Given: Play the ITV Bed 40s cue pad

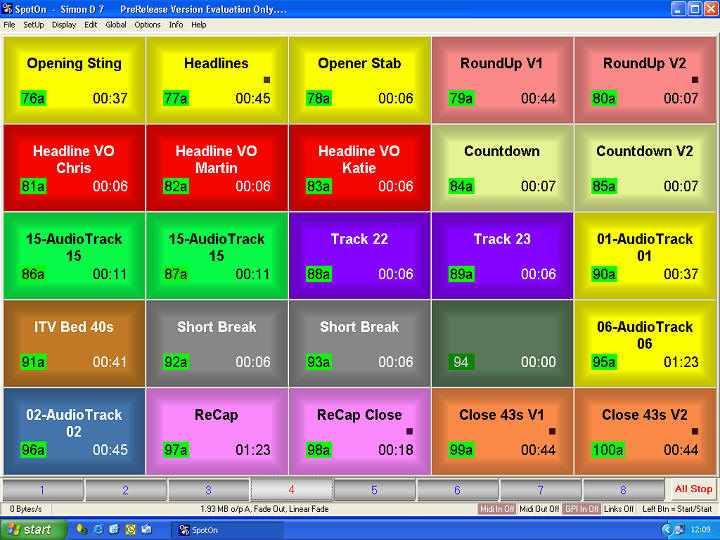Looking at the screenshot, I should (74, 343).
